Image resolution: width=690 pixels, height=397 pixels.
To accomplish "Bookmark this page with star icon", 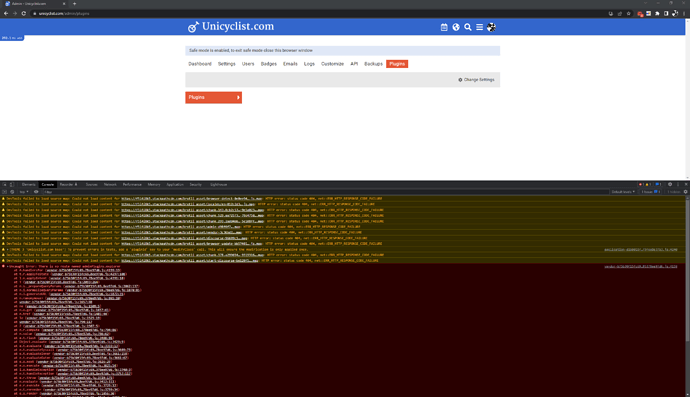I will click(x=628, y=14).
